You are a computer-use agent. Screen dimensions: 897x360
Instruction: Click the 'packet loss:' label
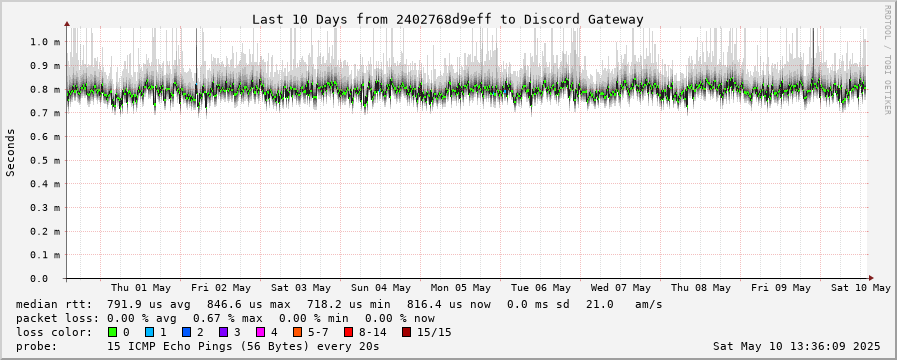(57, 318)
